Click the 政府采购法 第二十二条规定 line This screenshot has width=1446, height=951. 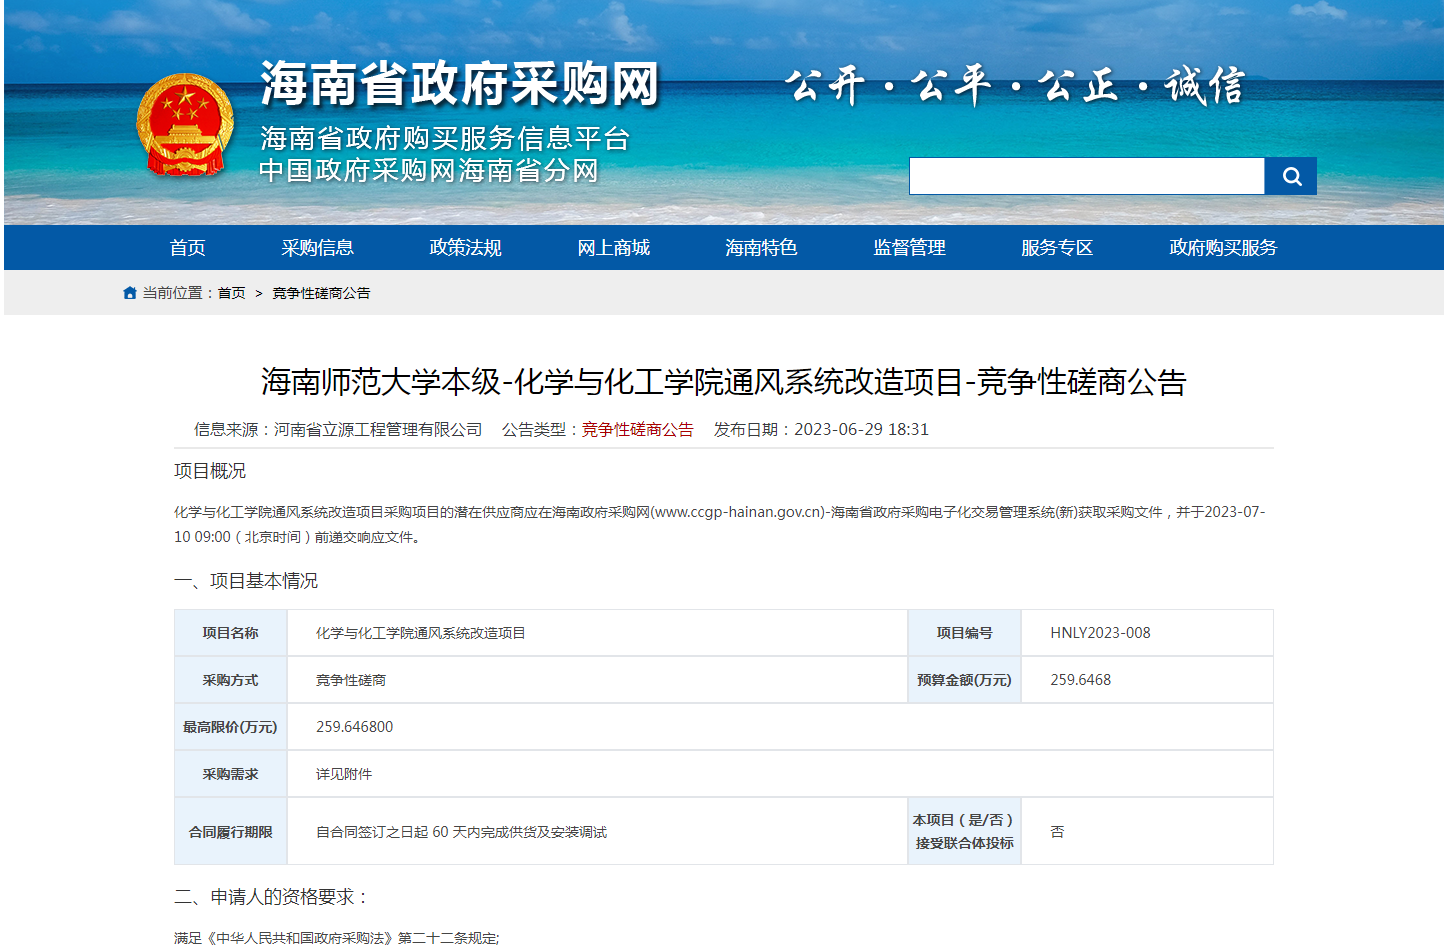336,938
